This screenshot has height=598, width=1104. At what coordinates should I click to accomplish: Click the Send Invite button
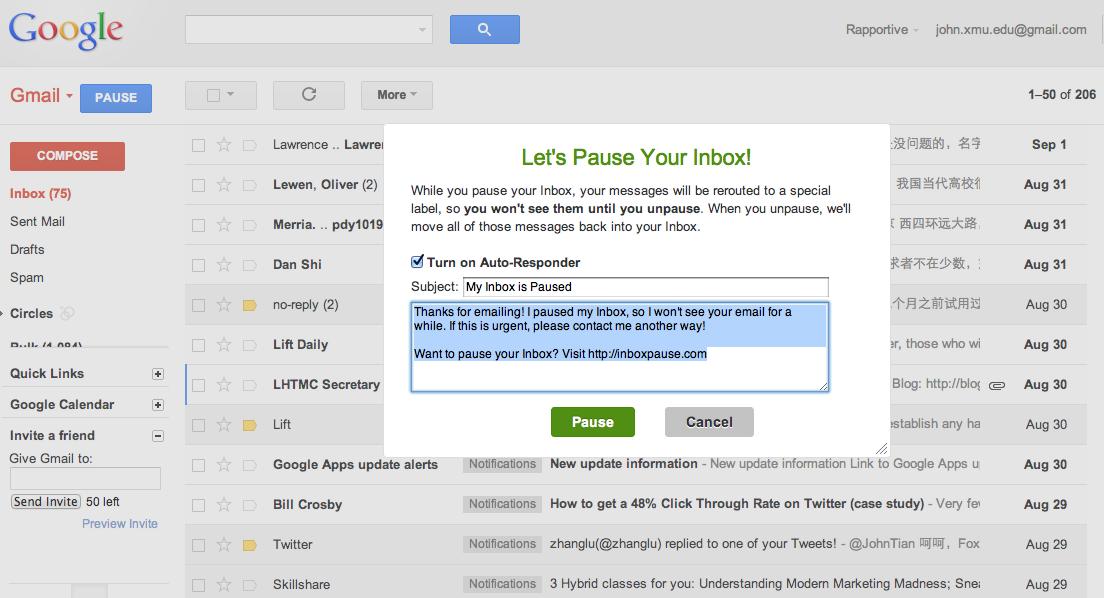[x=46, y=502]
